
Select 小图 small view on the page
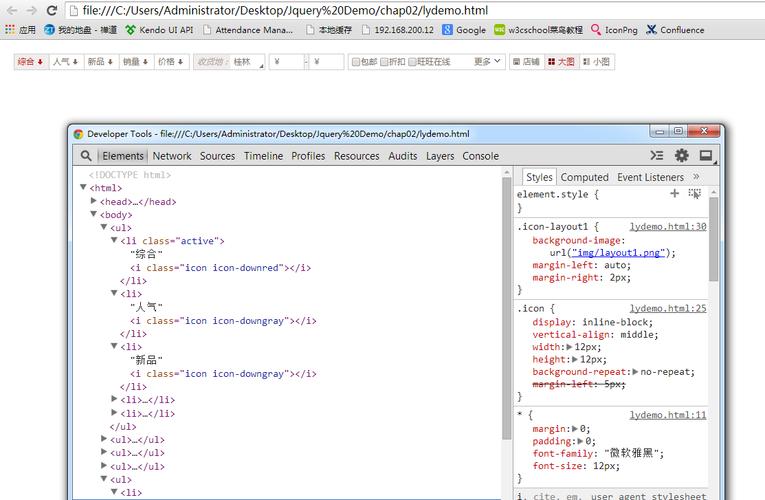(x=597, y=61)
